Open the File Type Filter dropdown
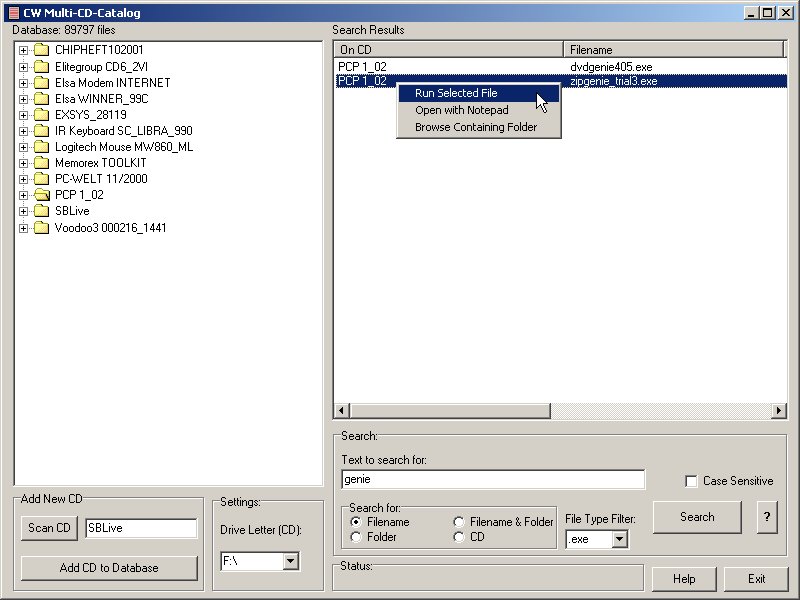Image resolution: width=800 pixels, height=600 pixels. [619, 539]
